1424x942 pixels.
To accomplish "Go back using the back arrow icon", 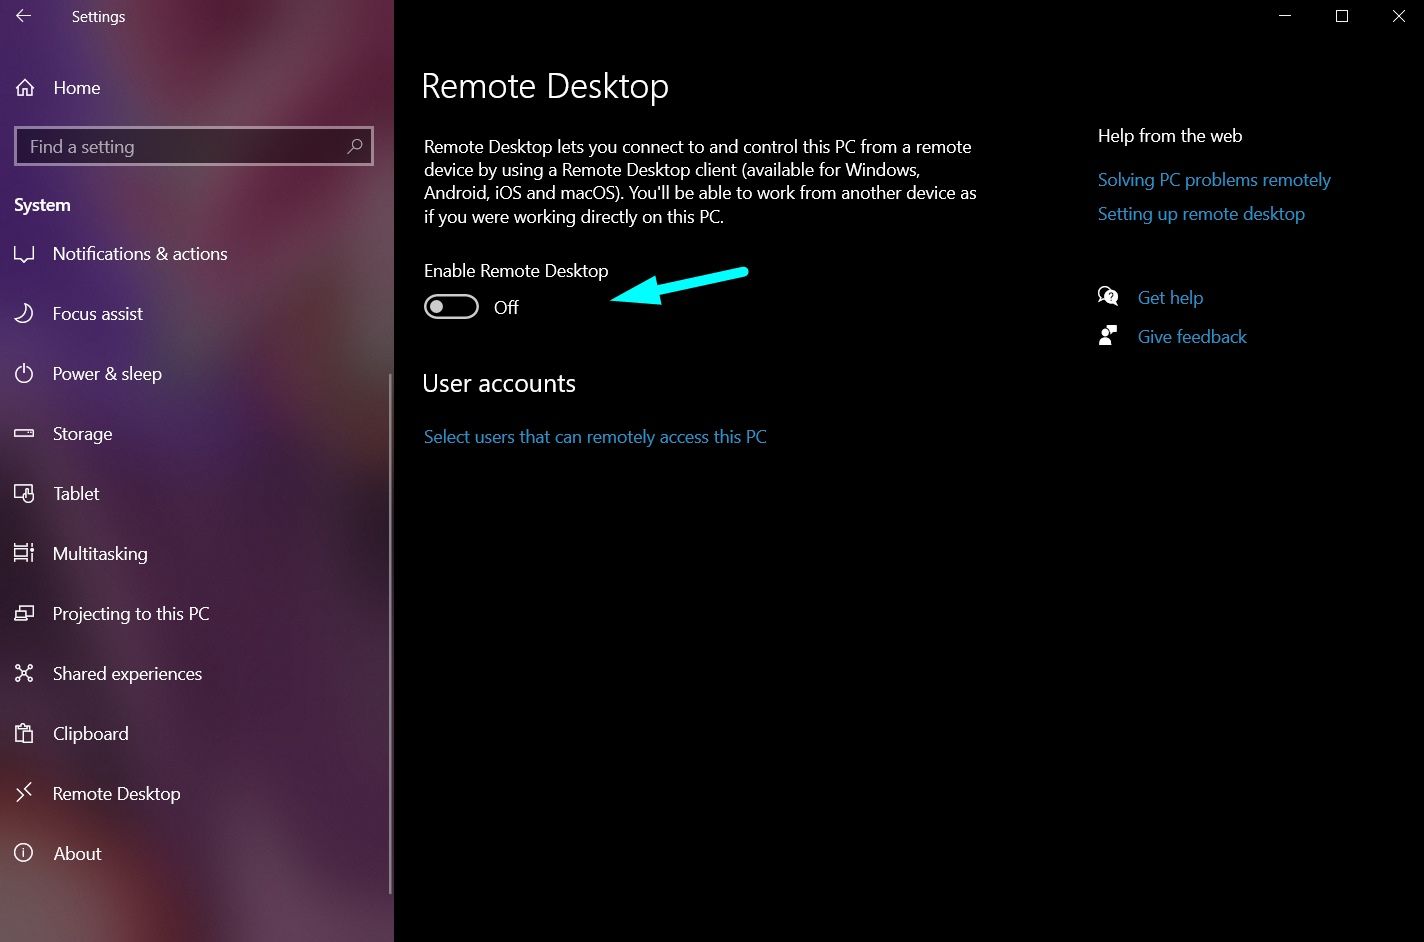I will click(x=23, y=16).
